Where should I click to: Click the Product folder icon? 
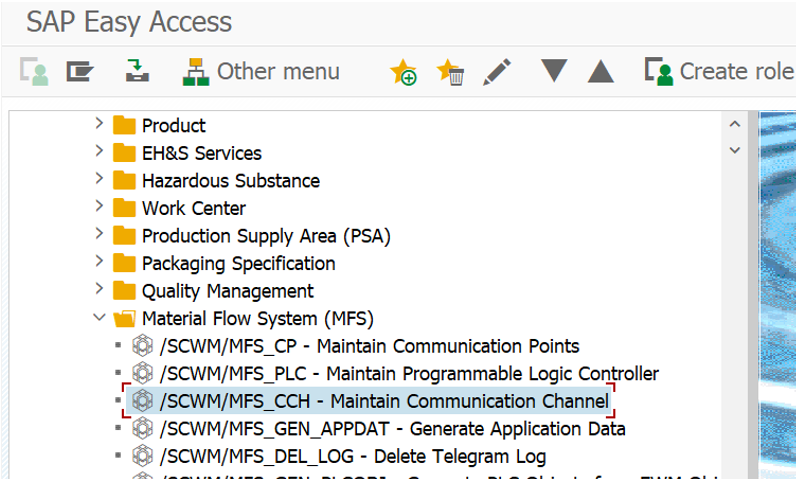click(124, 125)
